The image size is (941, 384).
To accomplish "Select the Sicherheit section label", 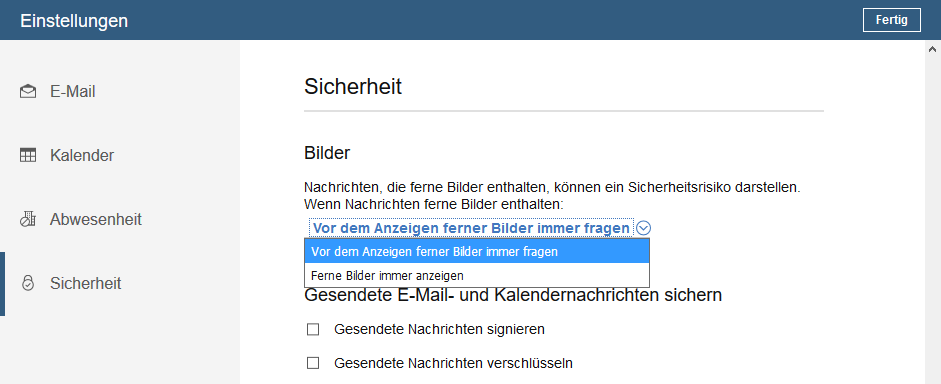I will [86, 283].
